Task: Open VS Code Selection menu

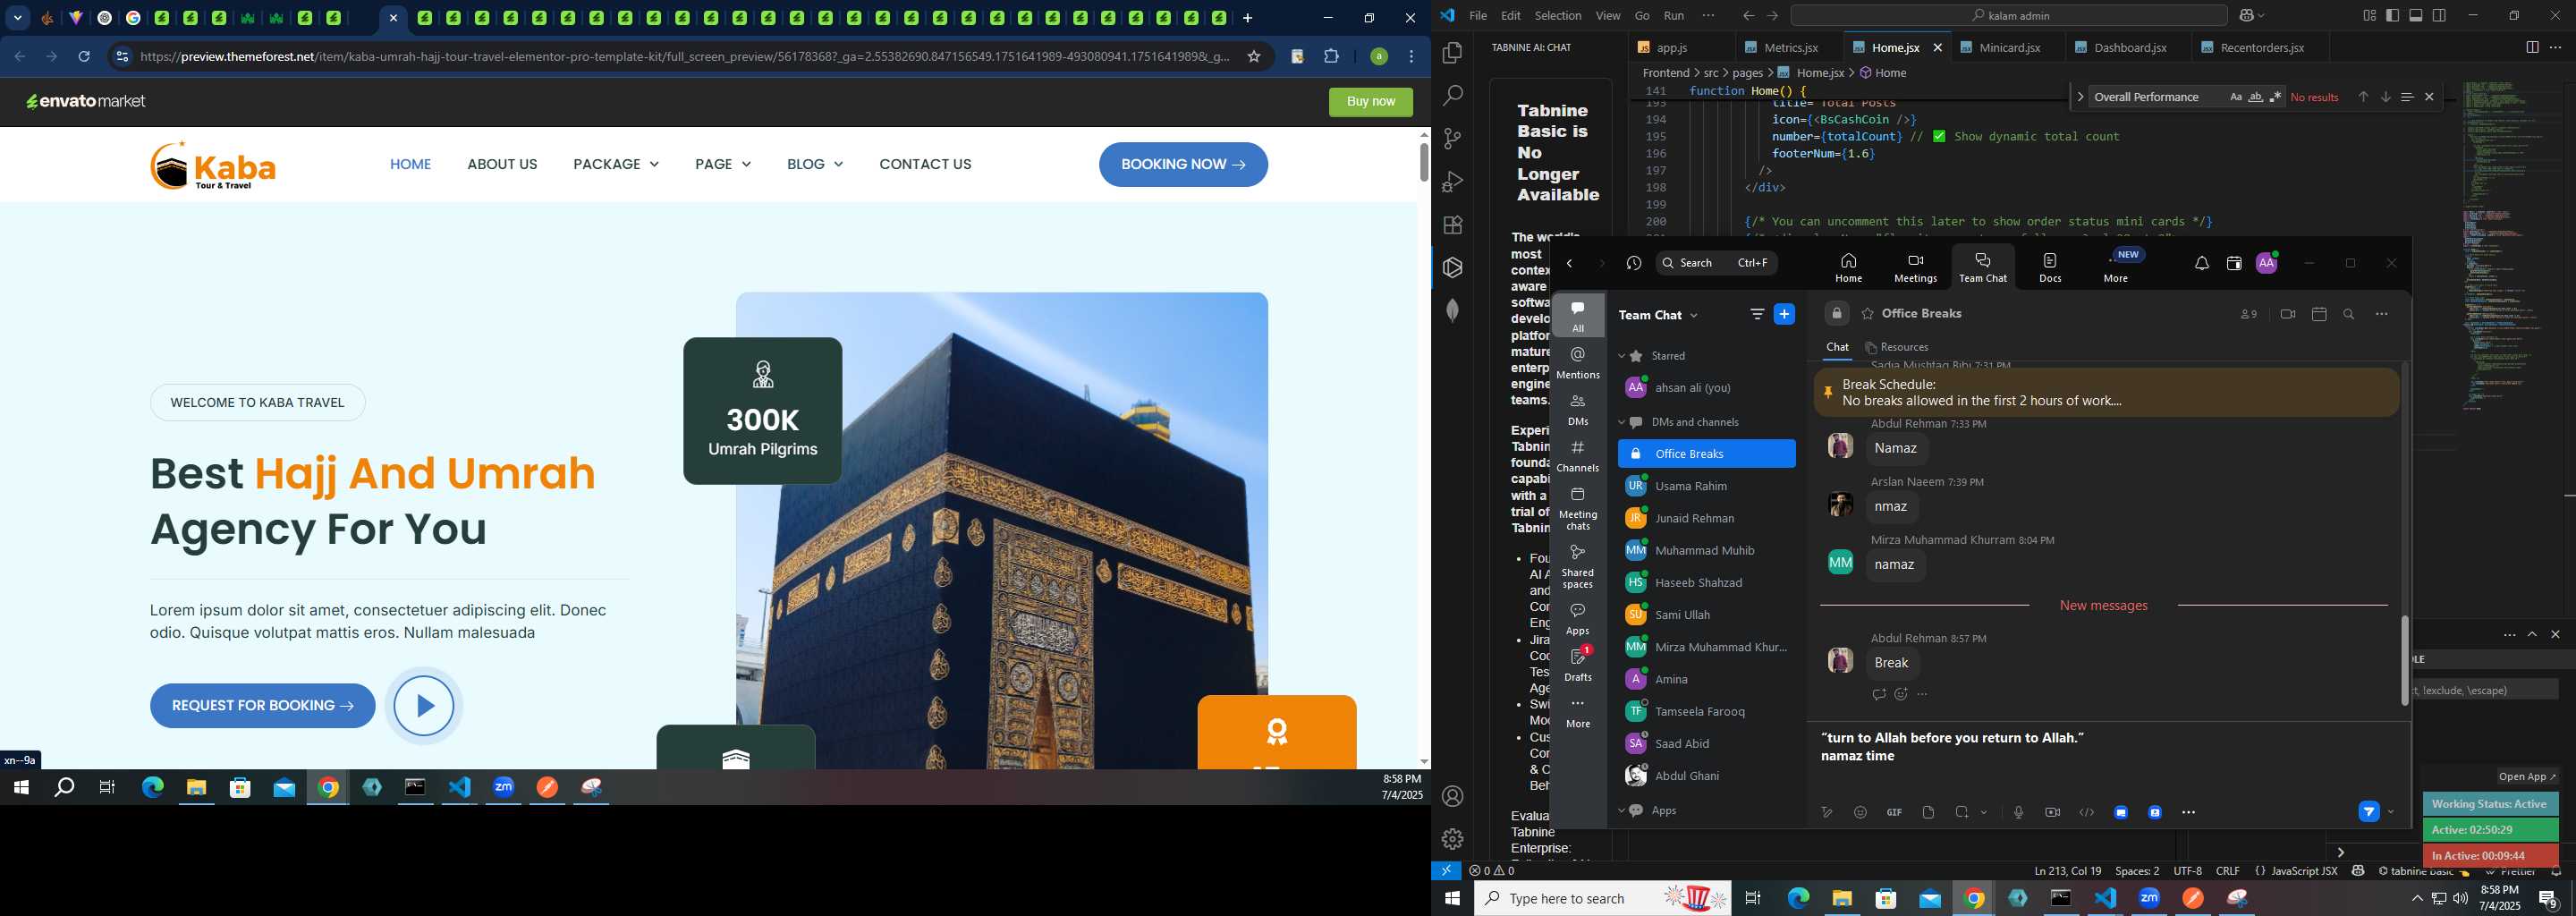Action: 1558,16
